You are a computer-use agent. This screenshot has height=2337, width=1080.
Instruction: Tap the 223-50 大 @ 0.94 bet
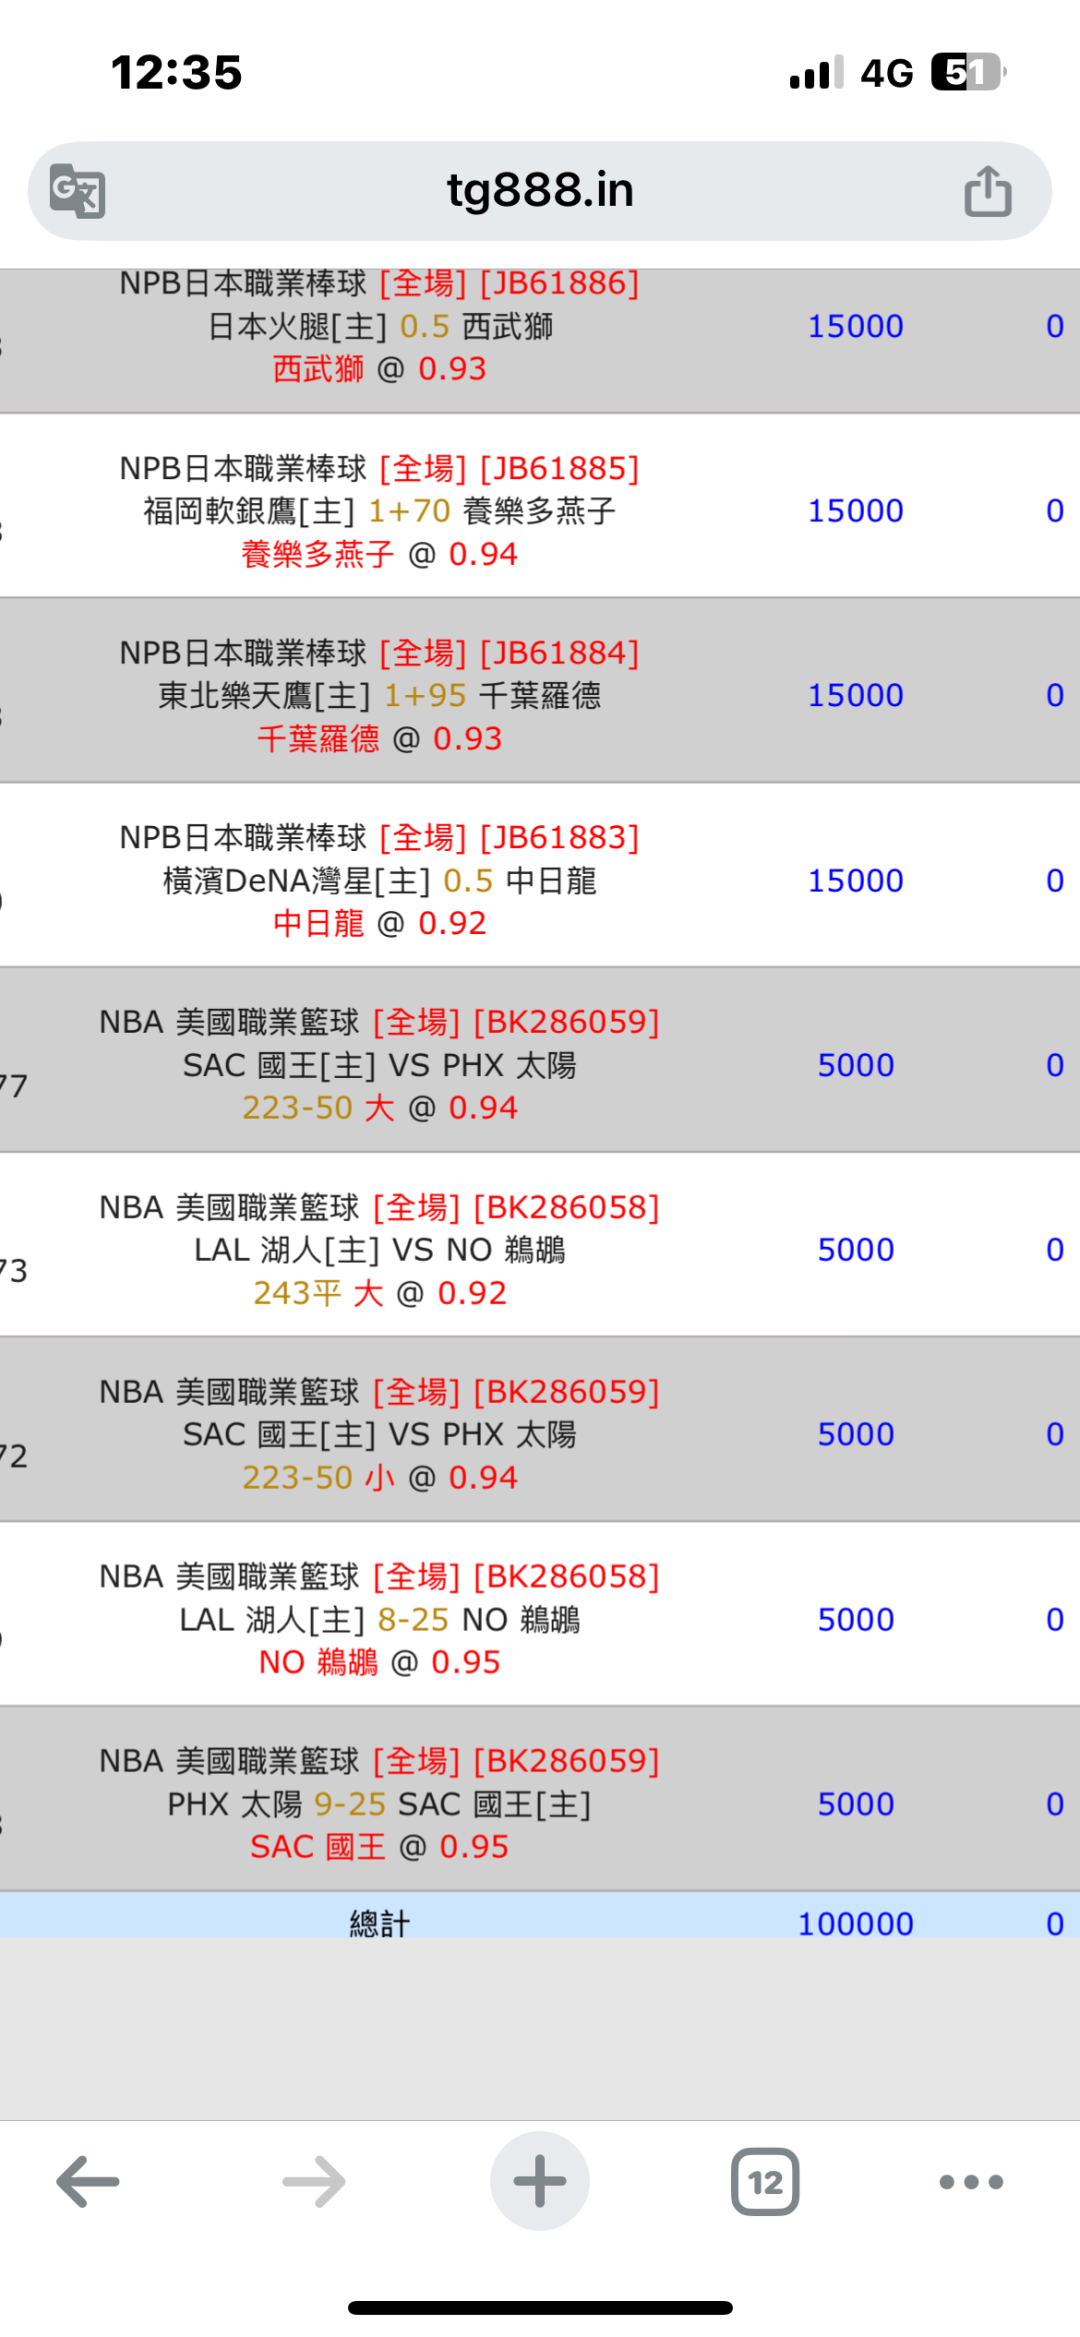pyautogui.click(x=379, y=1108)
